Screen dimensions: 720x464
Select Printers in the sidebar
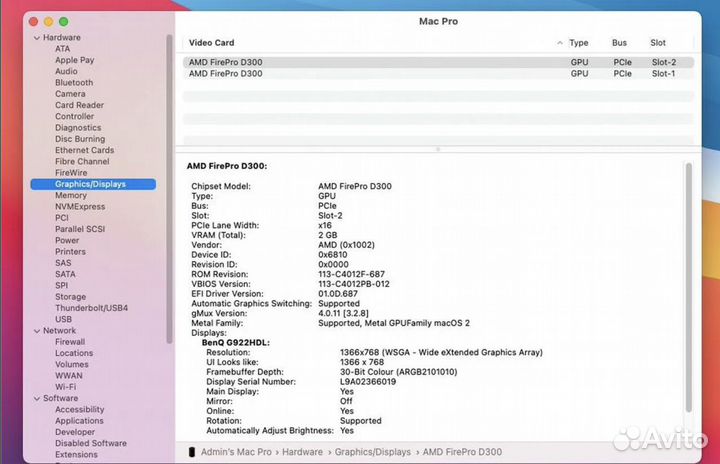click(x=70, y=252)
